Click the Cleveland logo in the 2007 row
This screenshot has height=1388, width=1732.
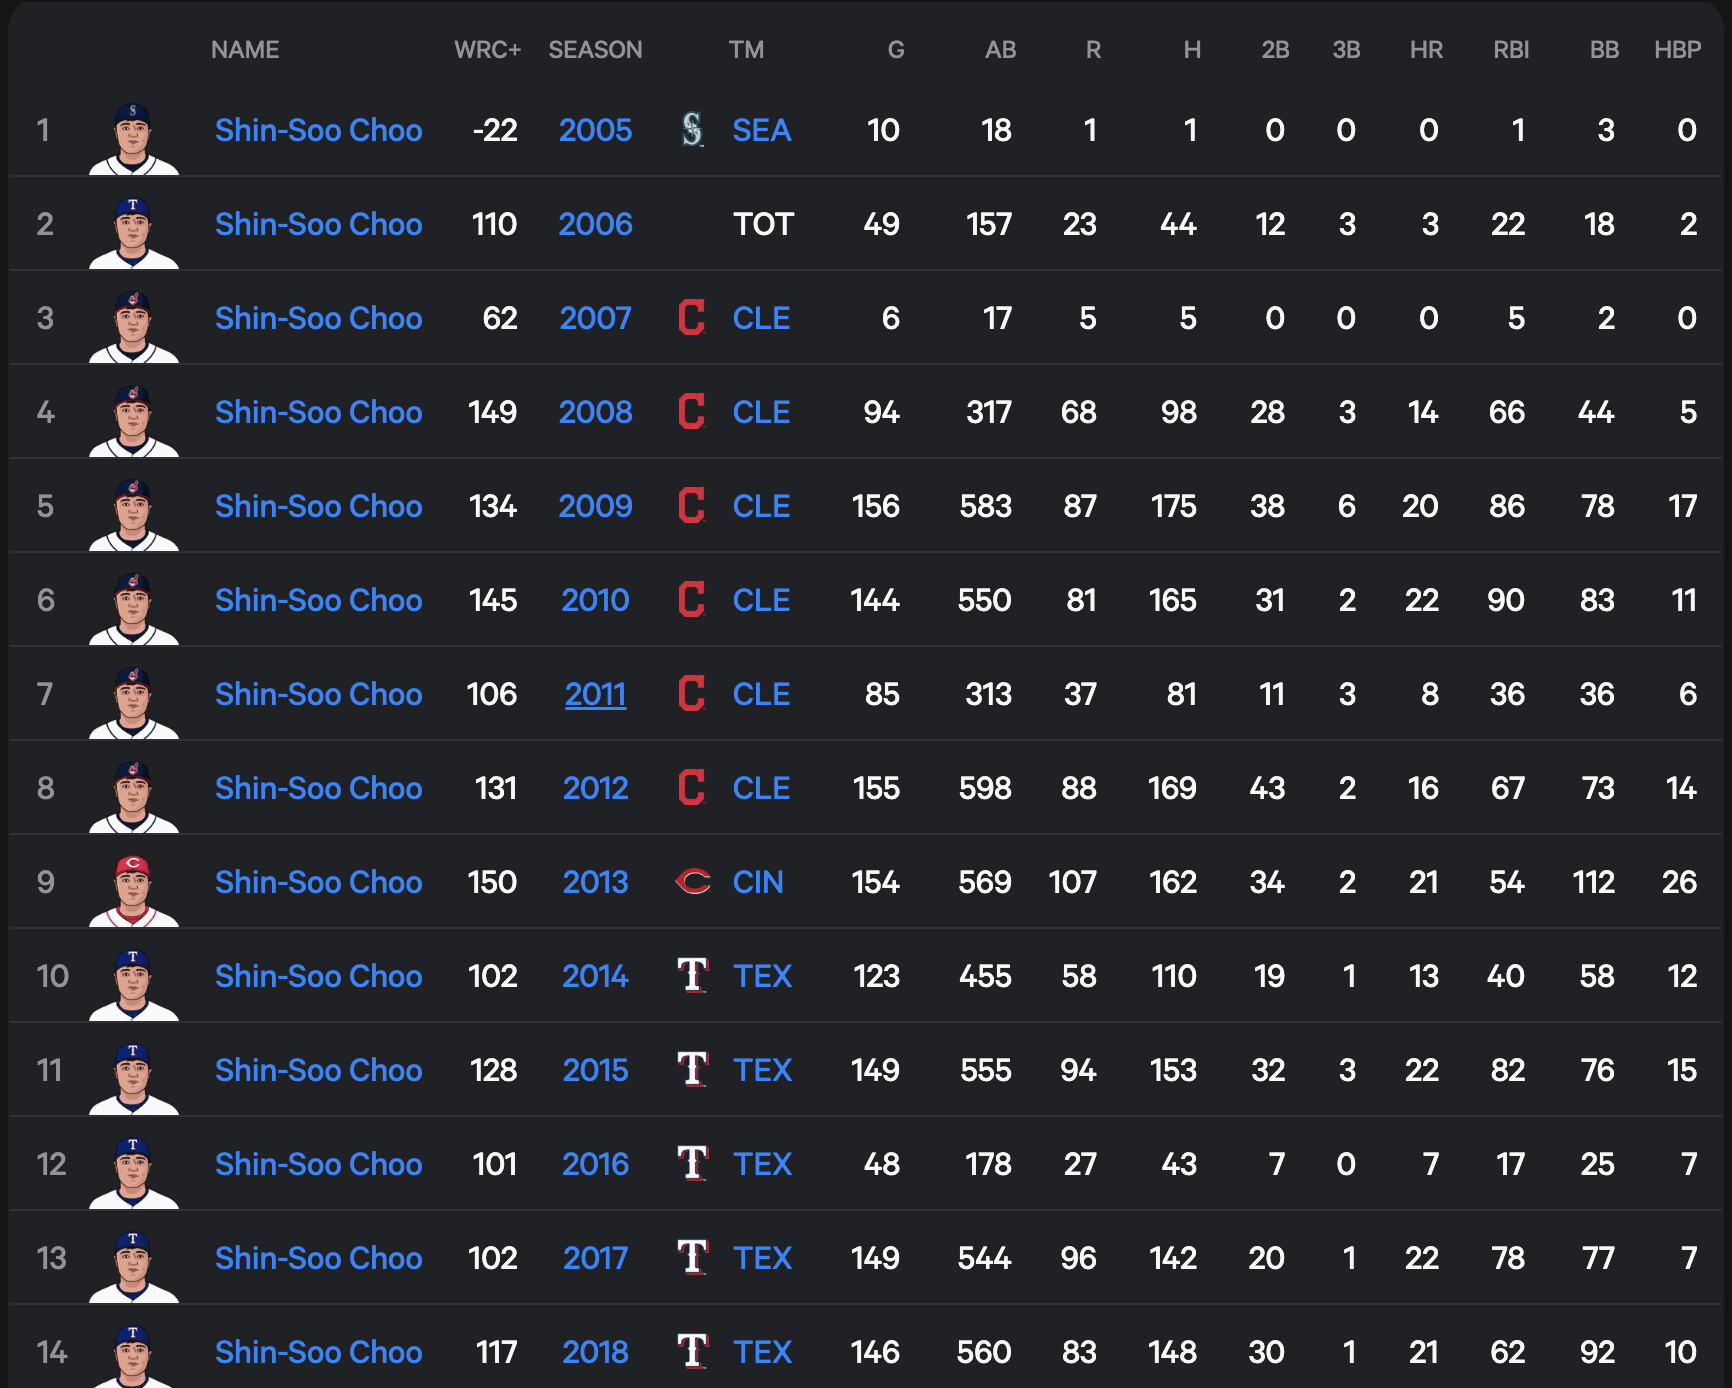(x=691, y=318)
